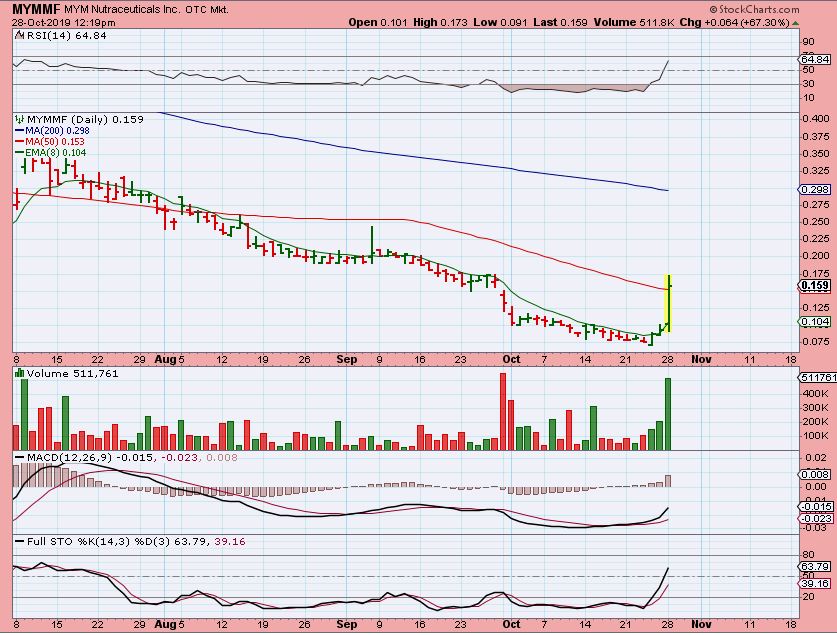
Task: Click the 0.075 price axis label
Action: tap(816, 342)
